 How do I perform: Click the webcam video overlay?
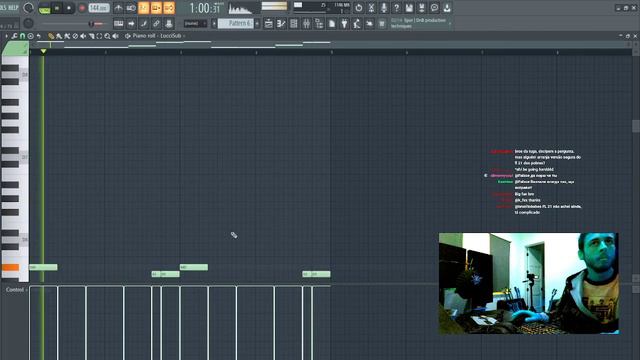click(529, 283)
